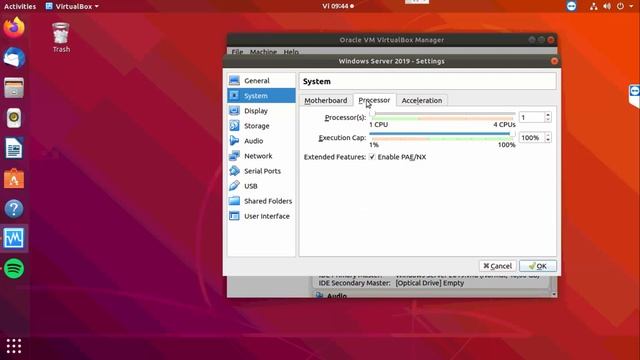Open the Machine menu in VirtualBox Manager
Screen dimensions: 640x360
pos(263,52)
